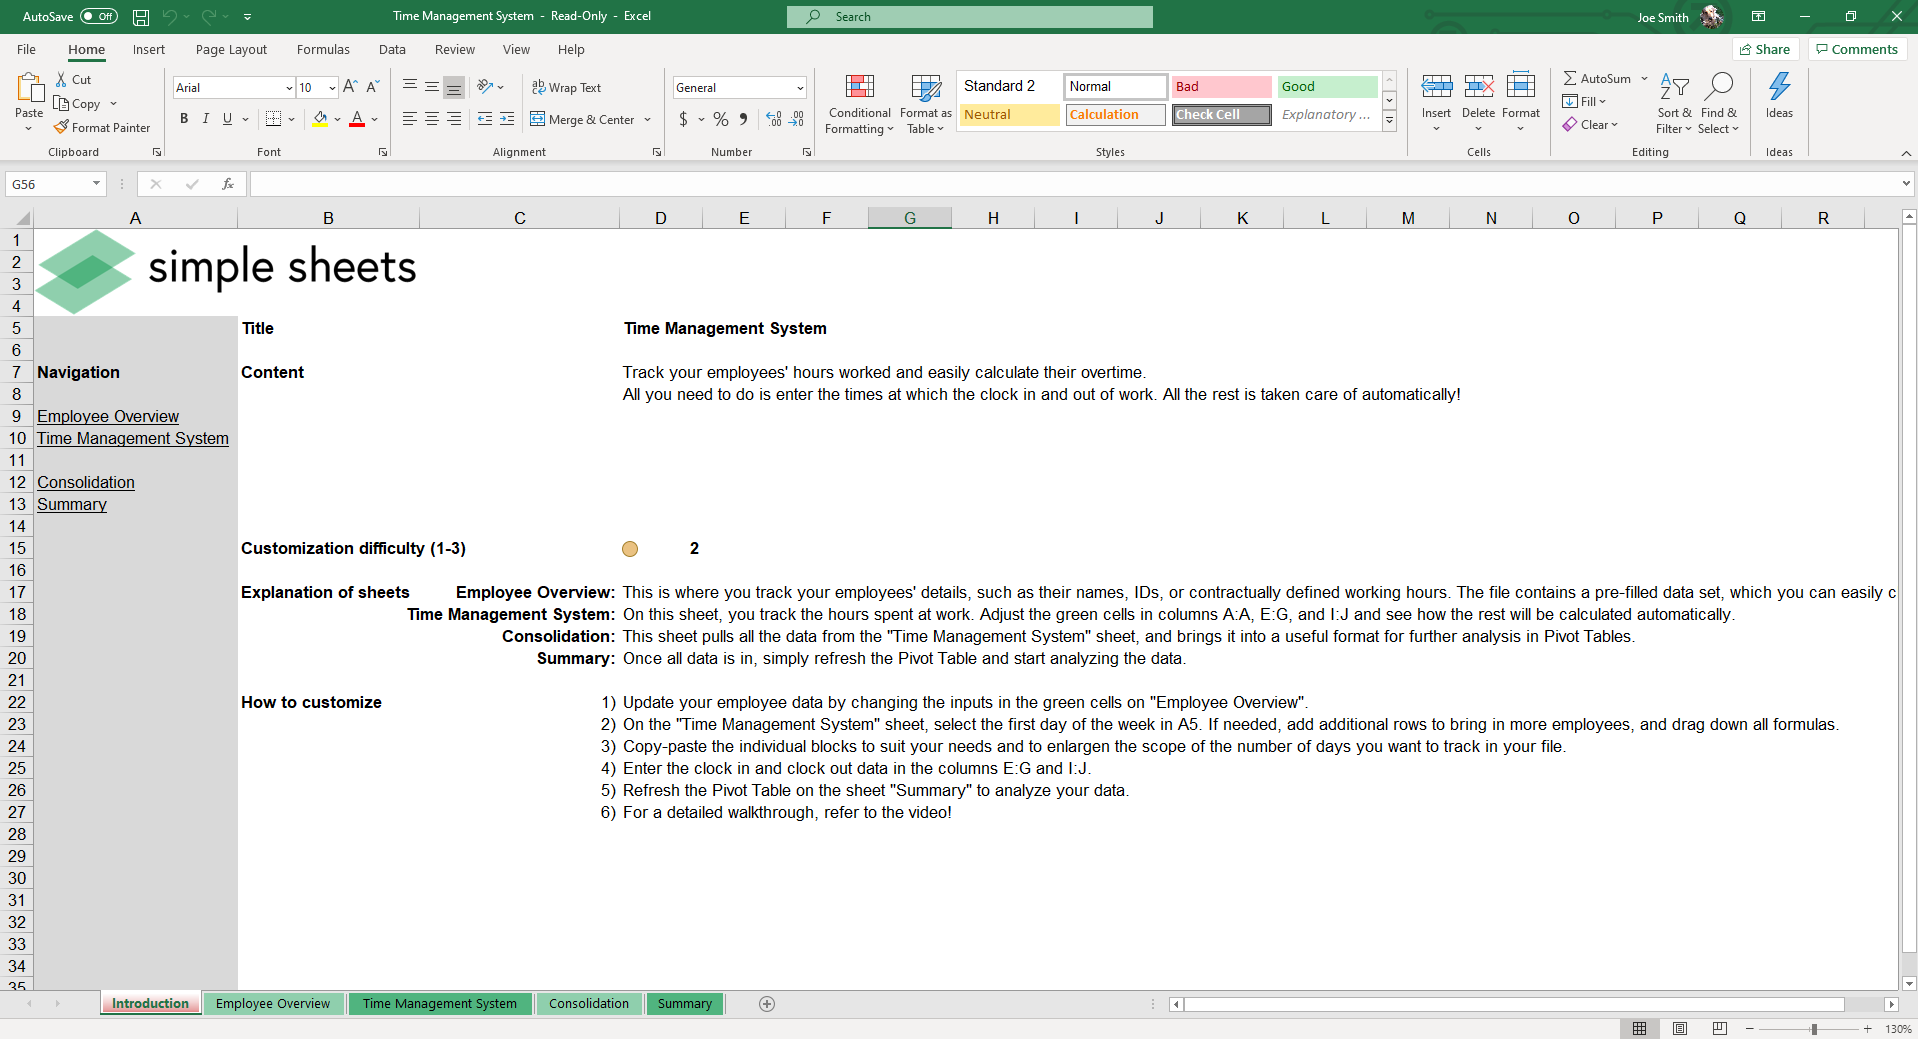This screenshot has height=1039, width=1918.
Task: Toggle Bold formatting
Action: coord(184,119)
